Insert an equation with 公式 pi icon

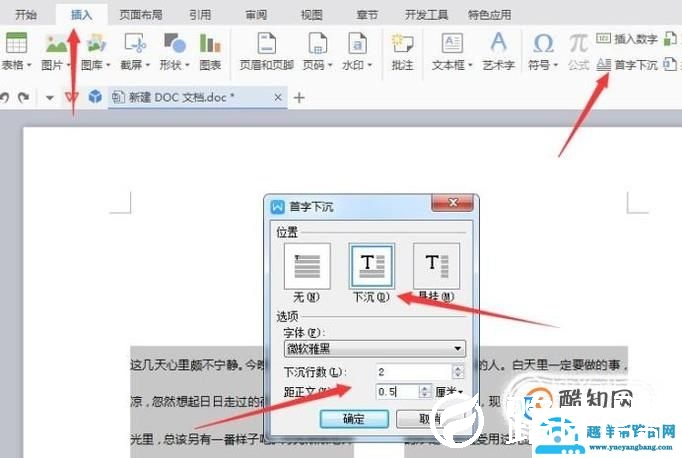click(578, 51)
